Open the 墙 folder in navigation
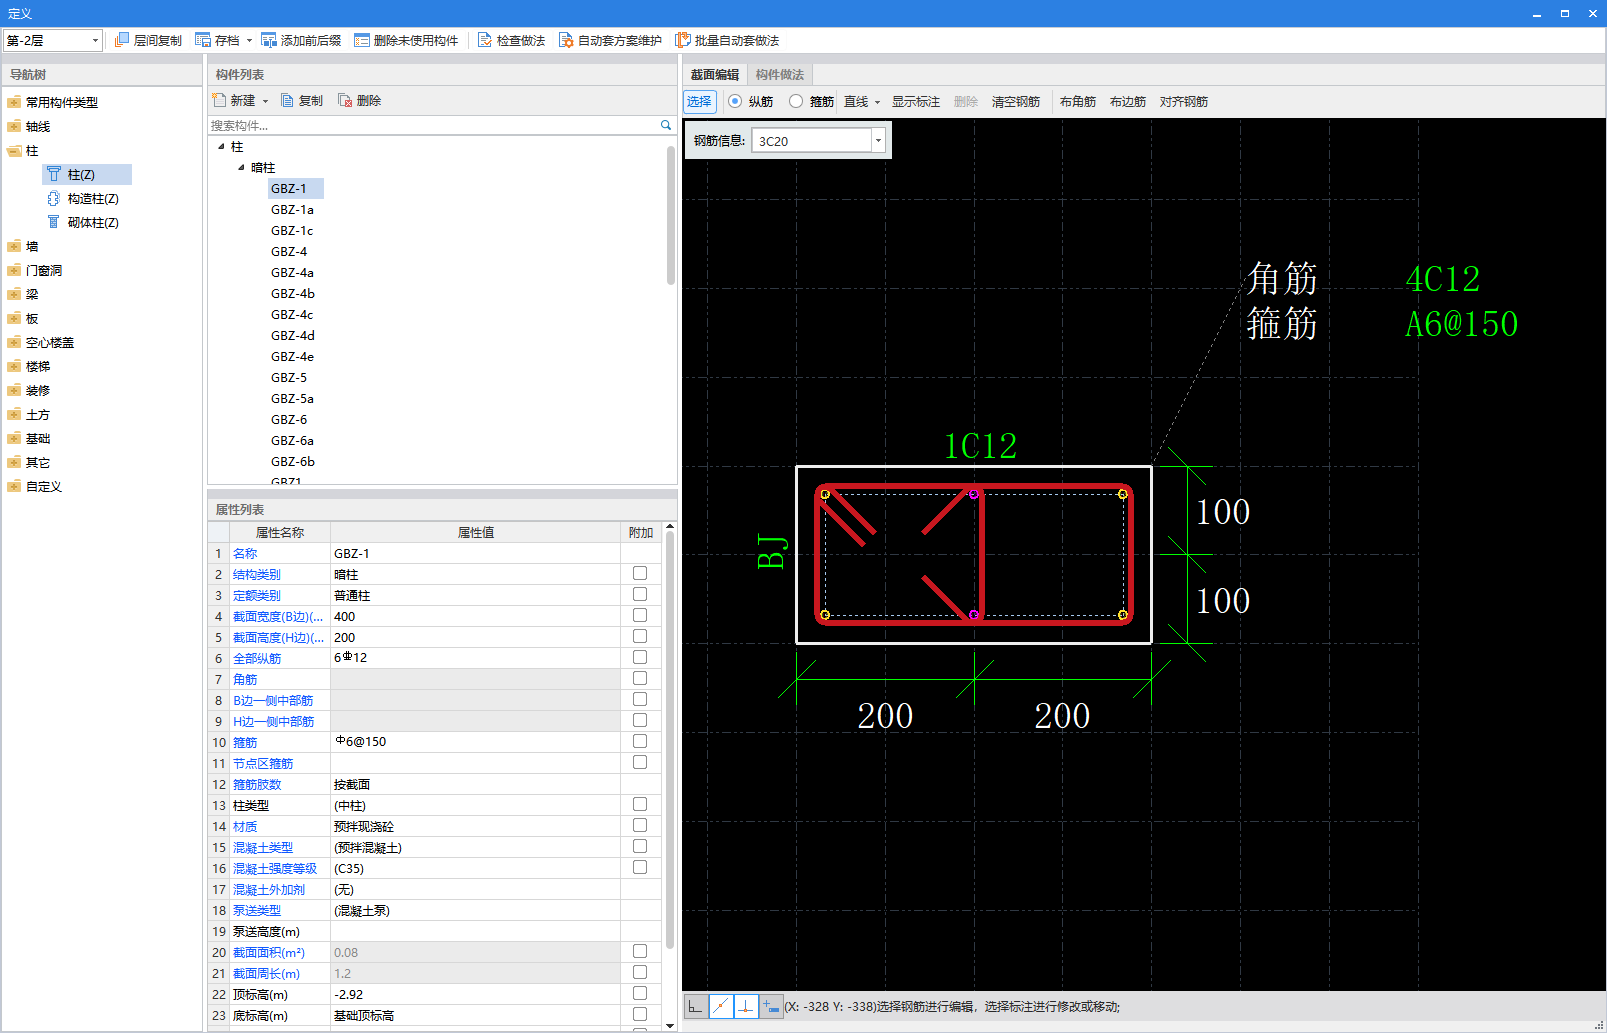The height and width of the screenshot is (1033, 1607). [14, 246]
